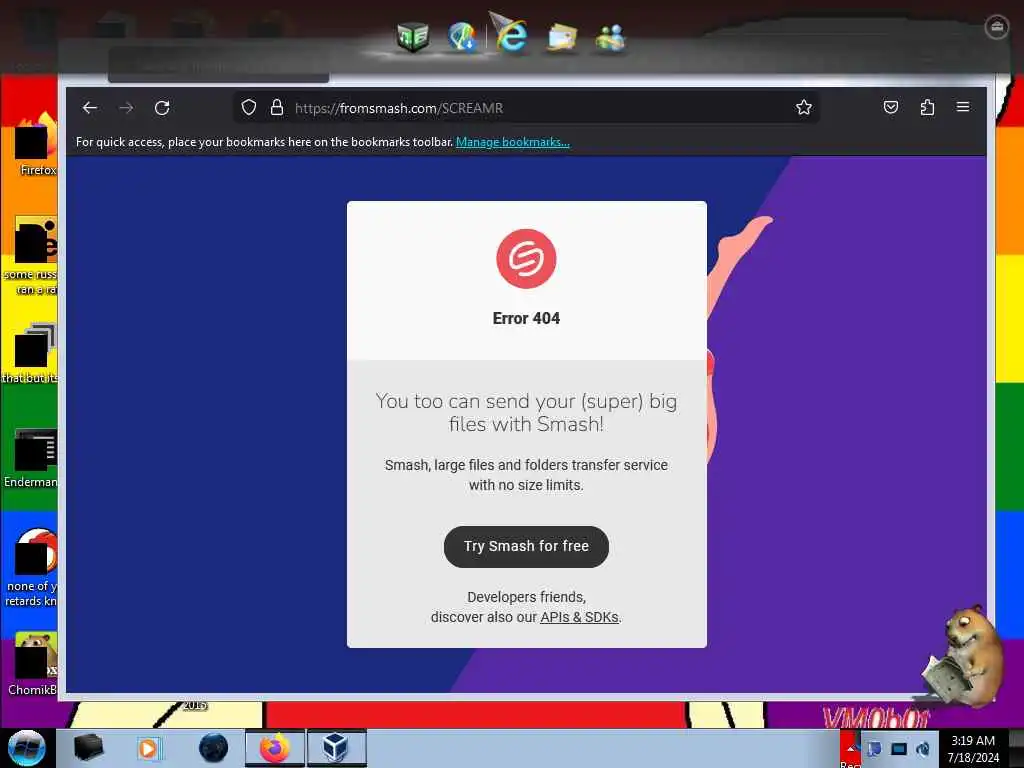Launch Internet Explorer from the top dock

pyautogui.click(x=510, y=34)
